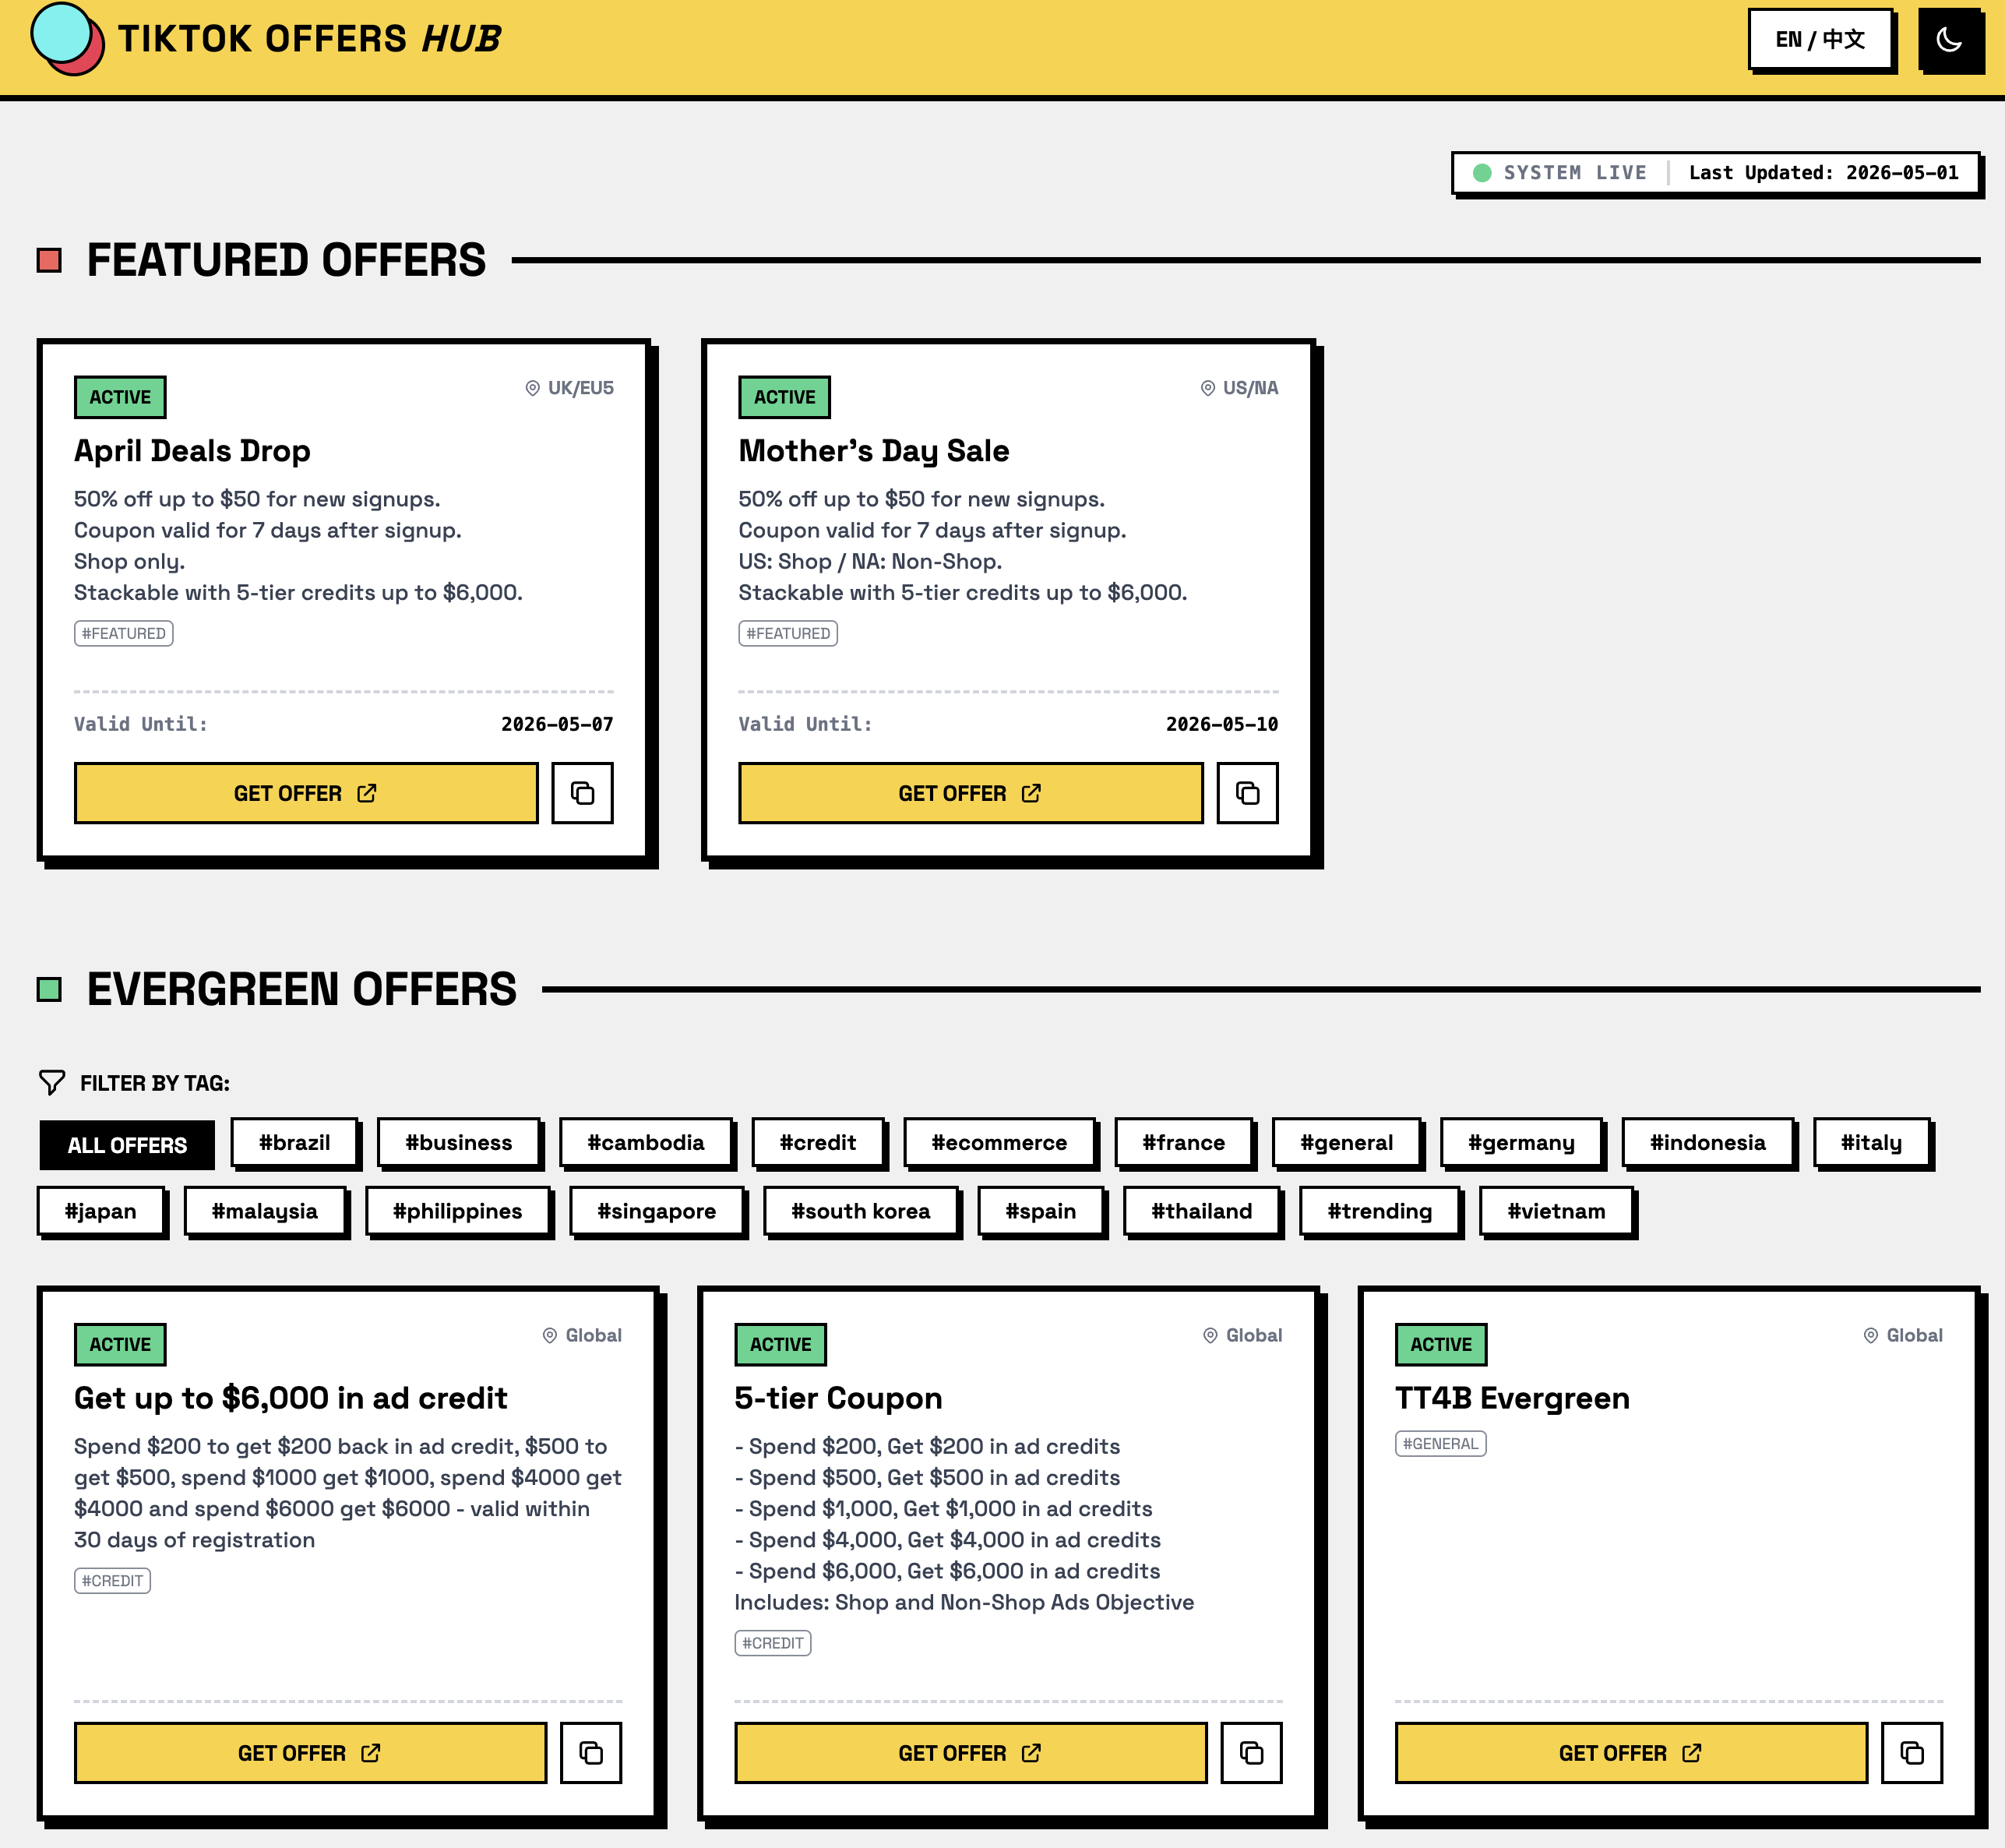Get the Mother's Day Sale offer

click(x=970, y=793)
